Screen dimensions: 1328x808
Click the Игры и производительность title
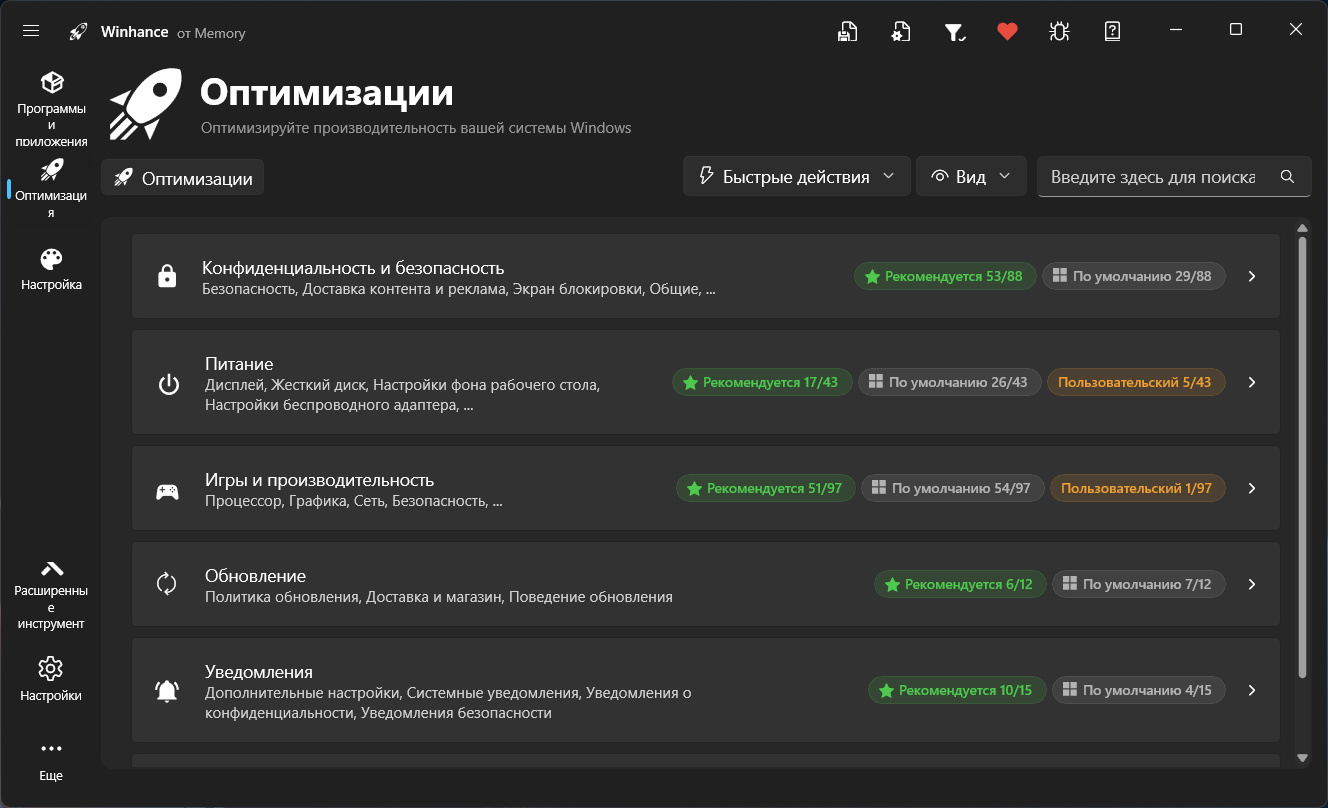click(319, 480)
